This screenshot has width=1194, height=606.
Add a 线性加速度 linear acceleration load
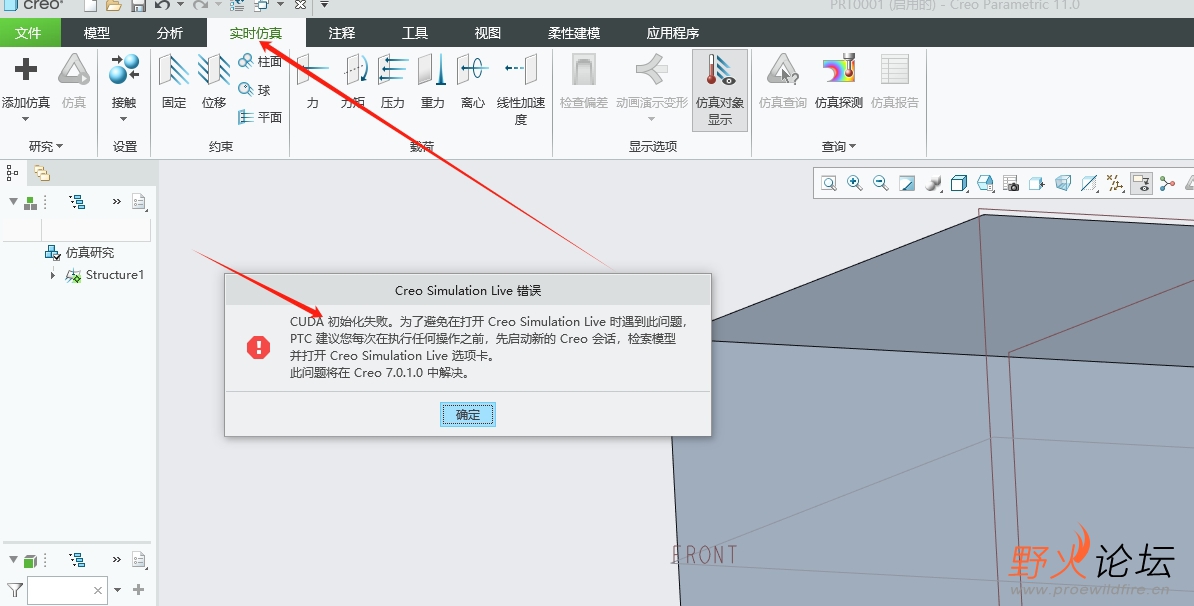click(521, 88)
